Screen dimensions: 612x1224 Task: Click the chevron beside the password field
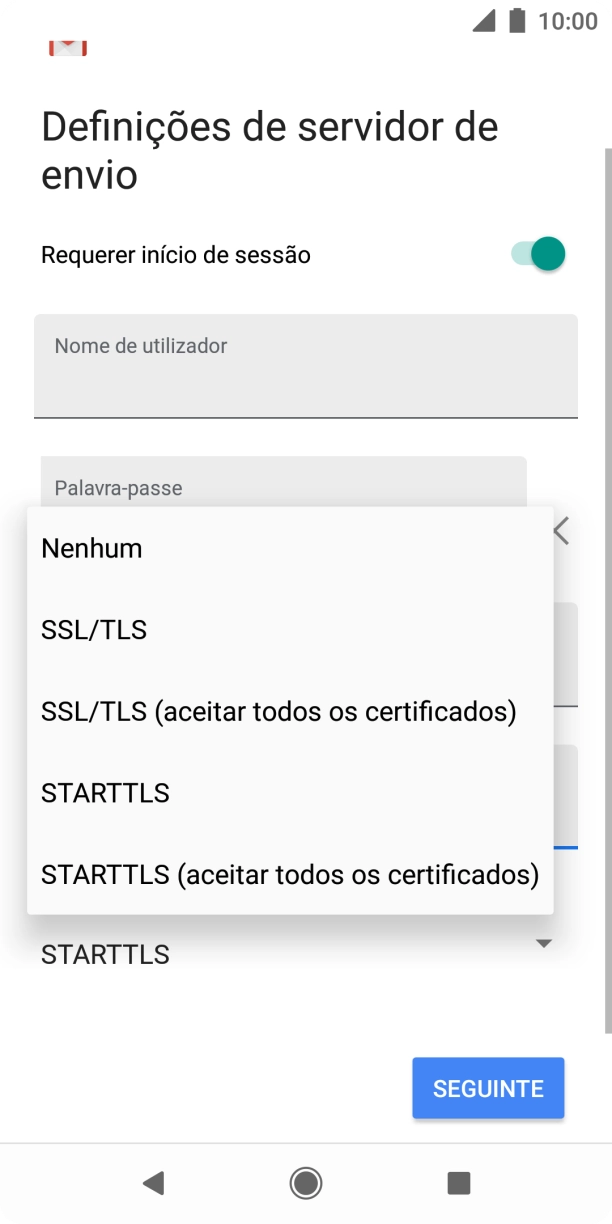click(560, 531)
